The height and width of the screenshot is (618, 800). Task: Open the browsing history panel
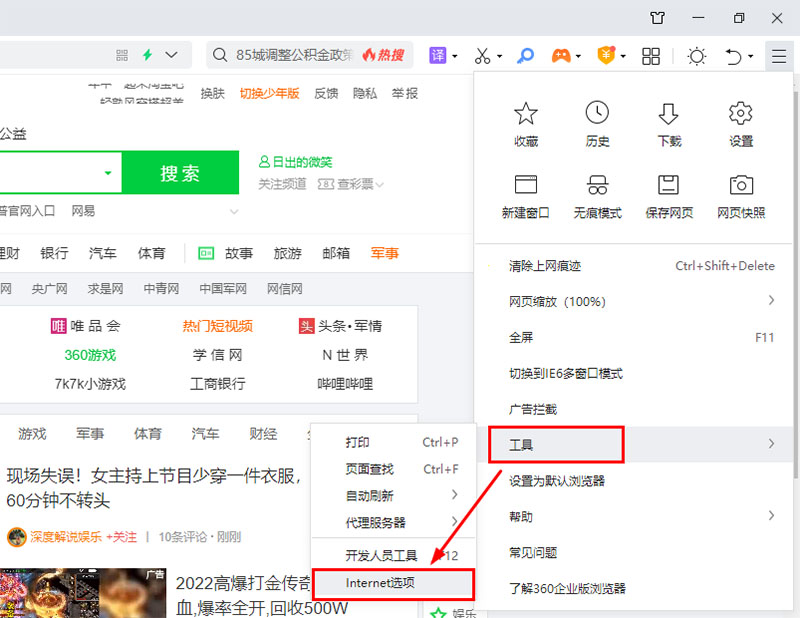click(597, 120)
